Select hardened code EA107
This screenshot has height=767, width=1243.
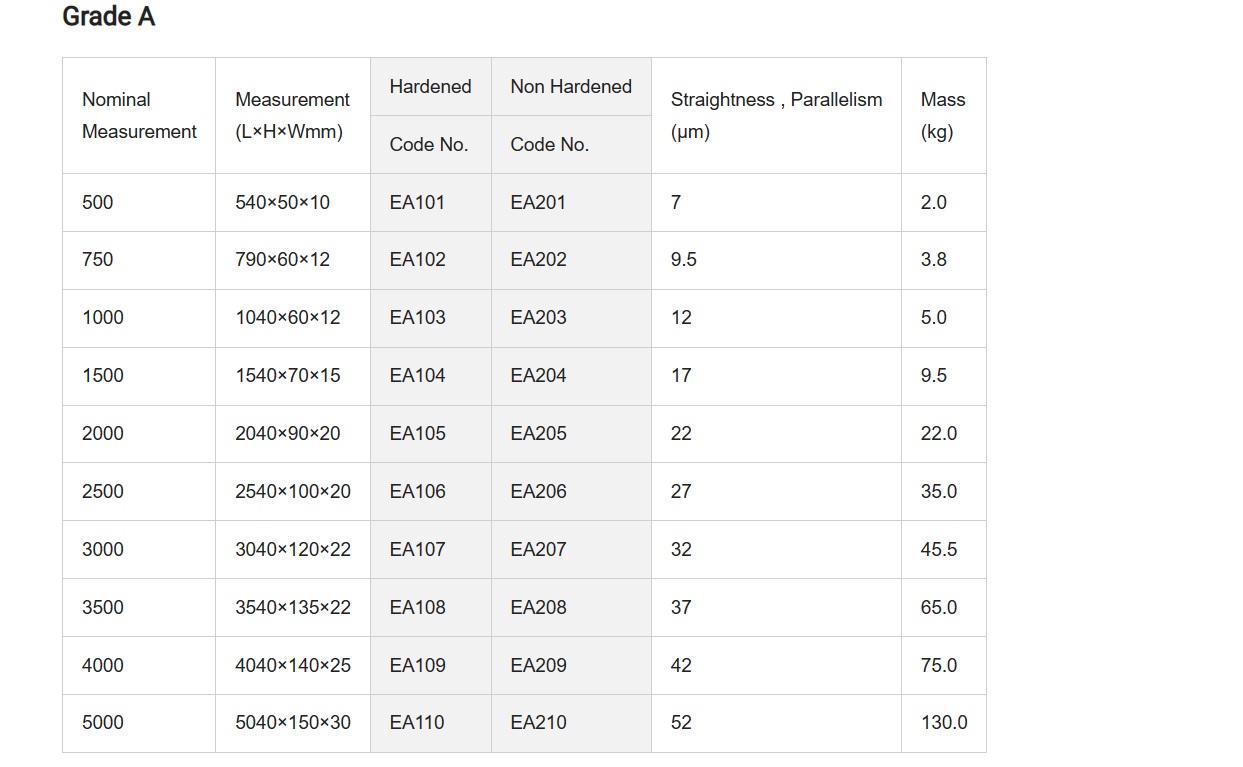click(417, 550)
